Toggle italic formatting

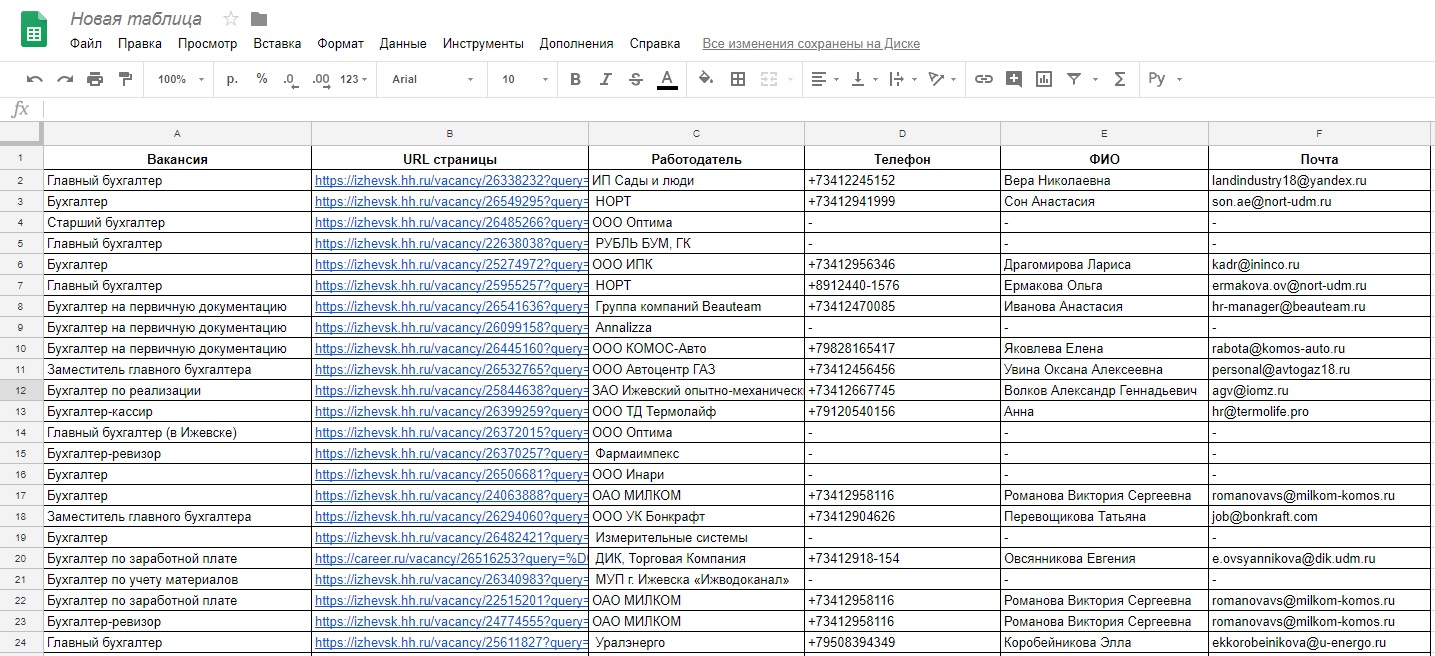(605, 79)
